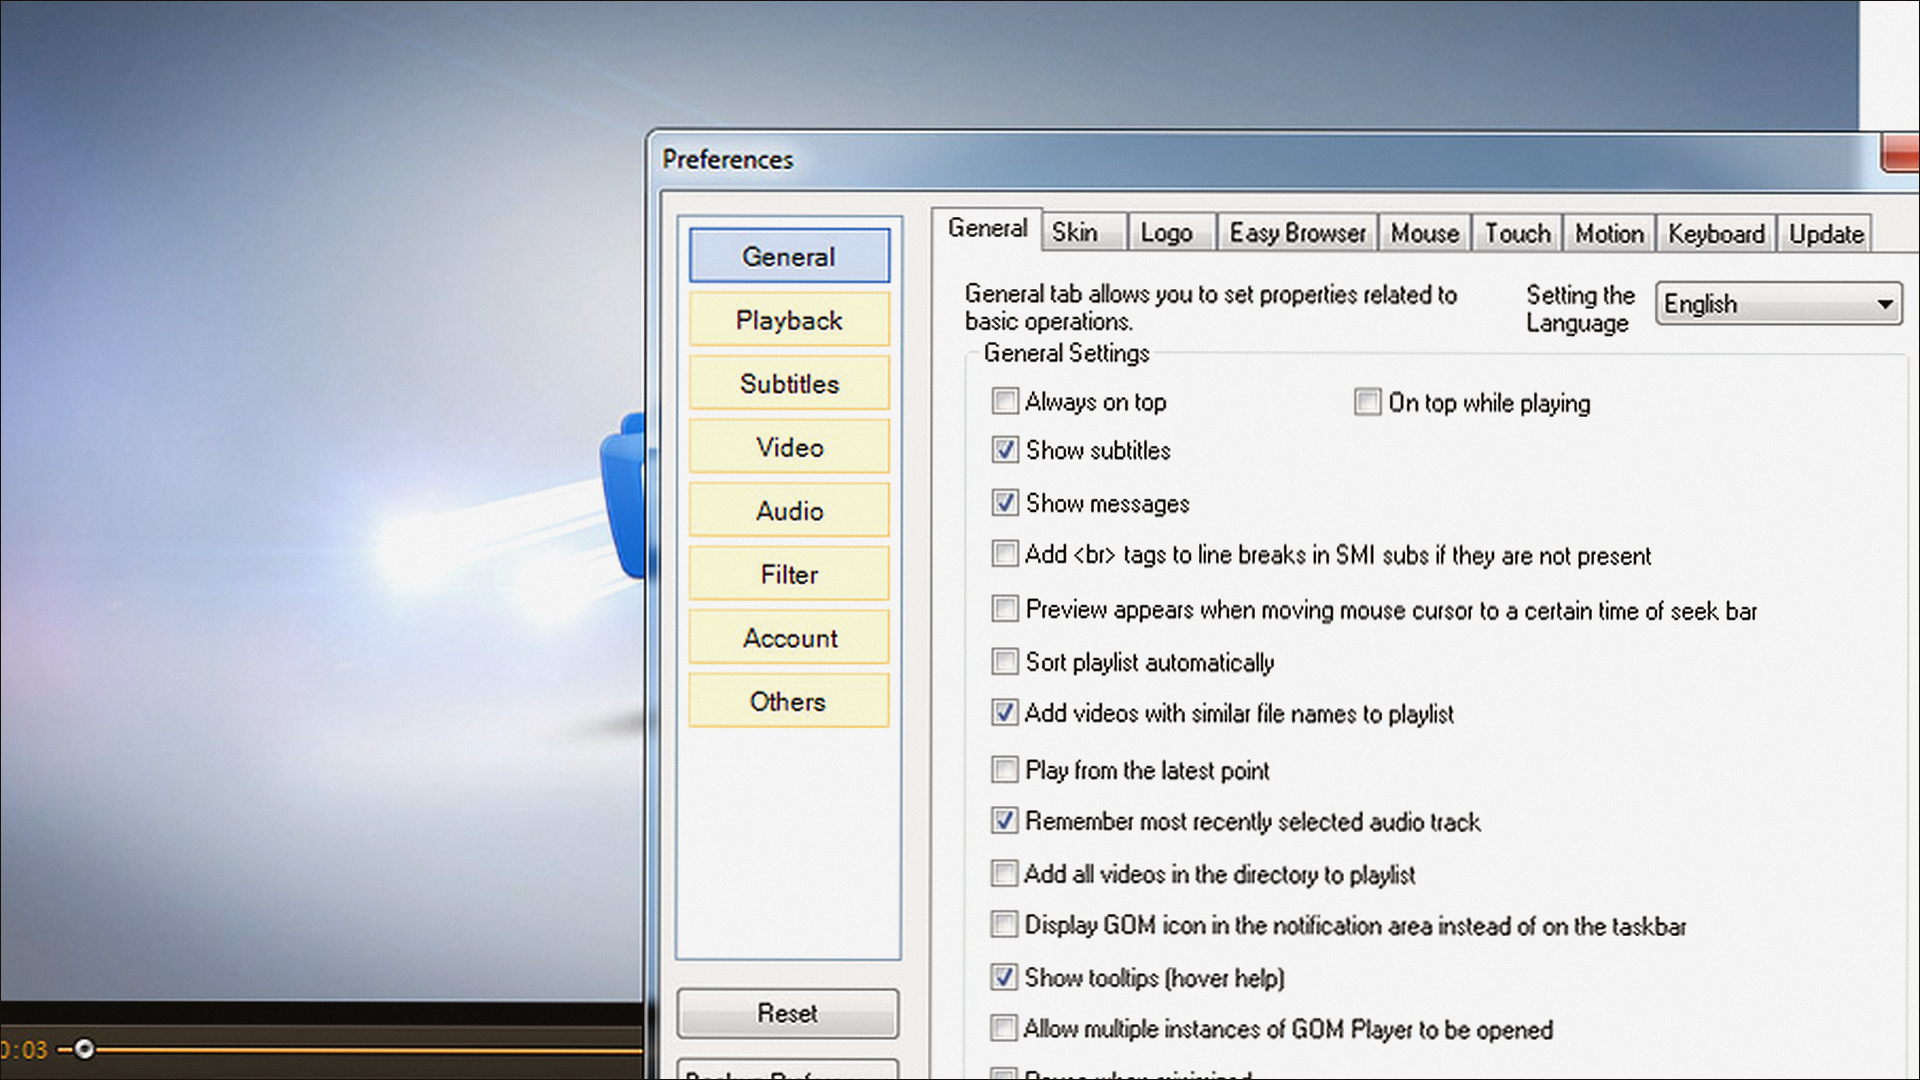Click the player seek bar handle

84,1048
